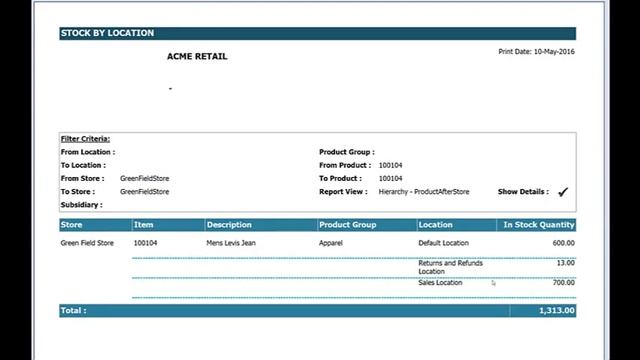Select the To Product value 100104
This screenshot has height=360, width=640.
[x=391, y=178]
